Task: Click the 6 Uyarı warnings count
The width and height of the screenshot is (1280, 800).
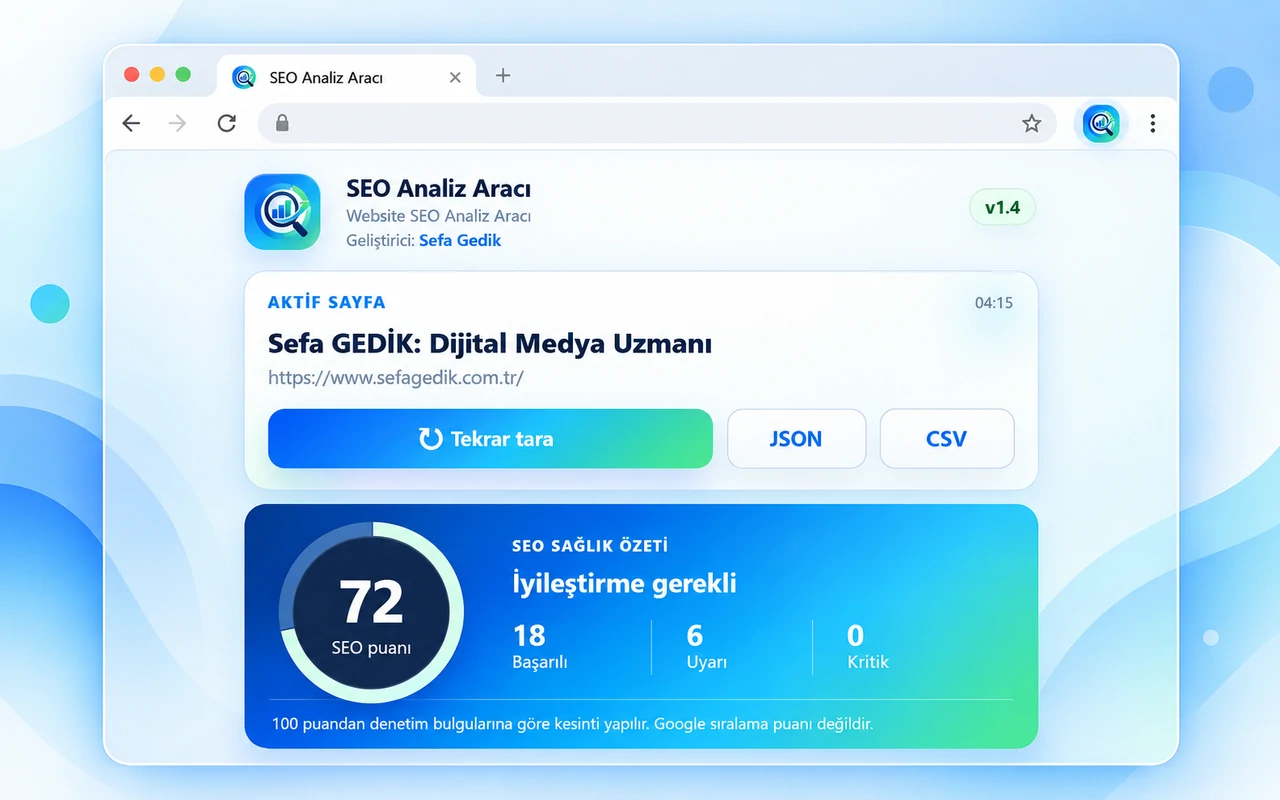Action: click(706, 647)
